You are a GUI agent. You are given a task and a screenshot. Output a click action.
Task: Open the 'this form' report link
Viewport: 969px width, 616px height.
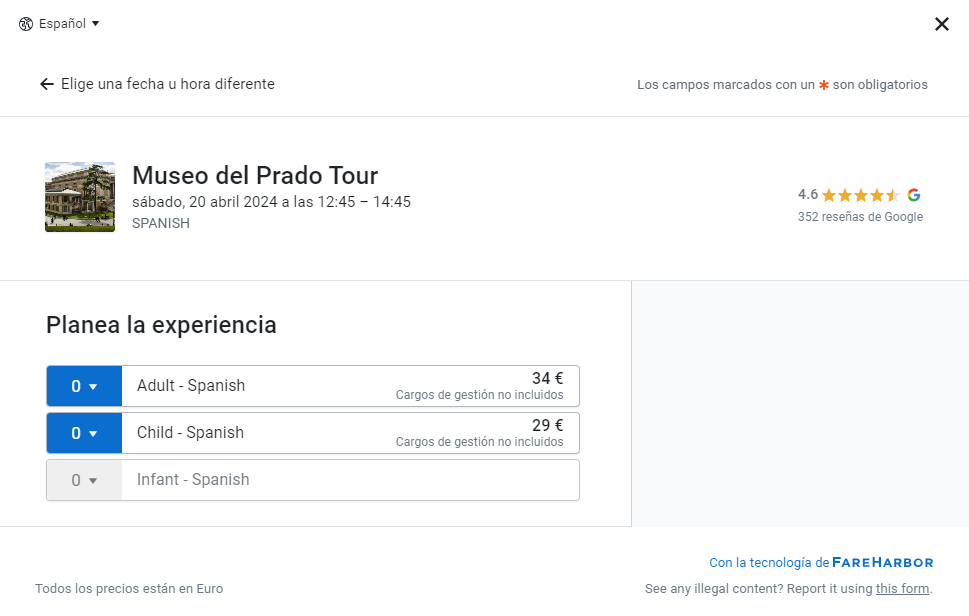click(x=902, y=589)
